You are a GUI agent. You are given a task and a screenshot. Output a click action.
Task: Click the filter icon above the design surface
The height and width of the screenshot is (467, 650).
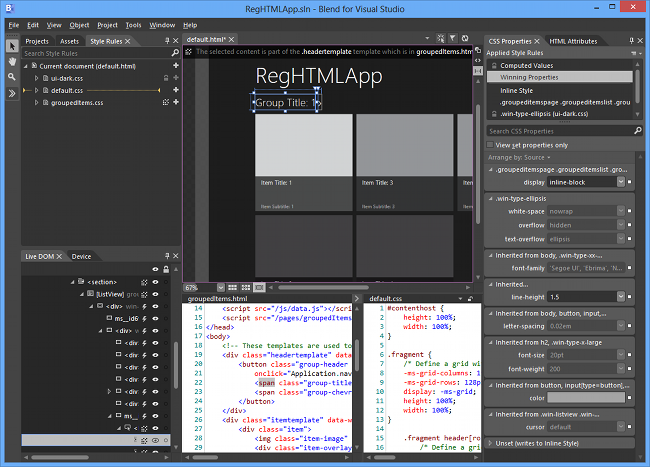point(453,38)
